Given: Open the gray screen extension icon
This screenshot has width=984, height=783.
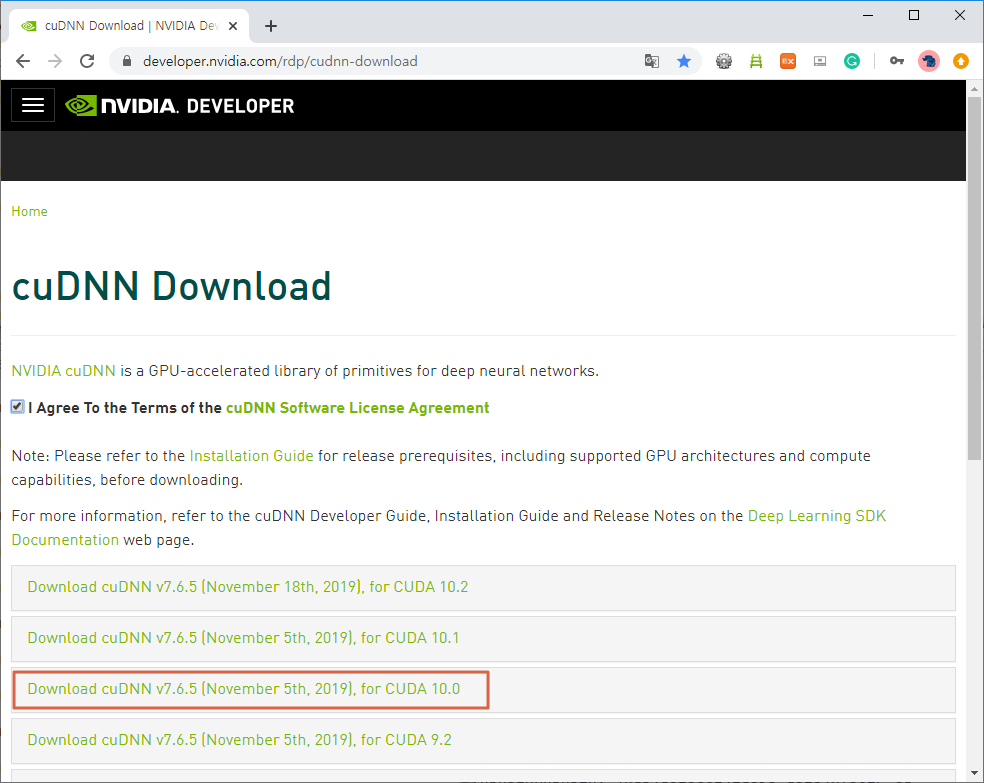Looking at the screenshot, I should point(820,61).
